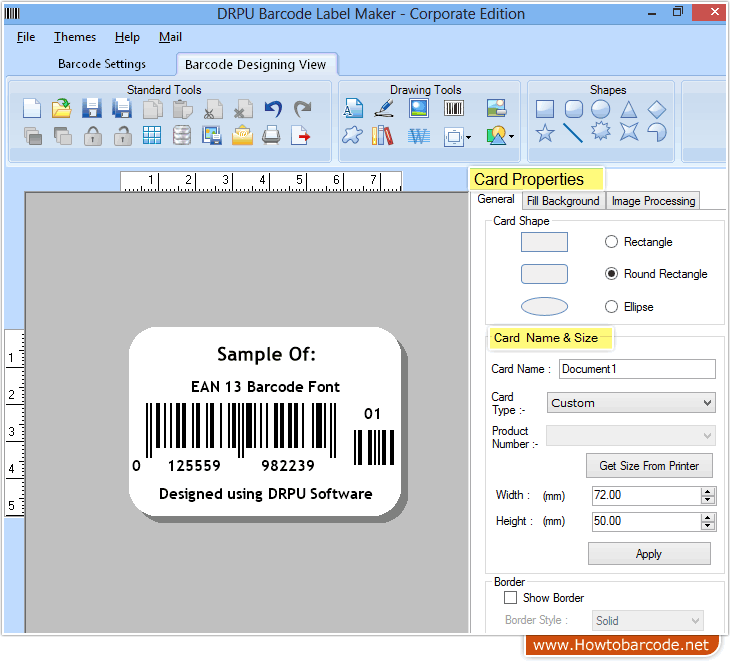Click the Undo arrow icon
Image resolution: width=730 pixels, height=662 pixels.
coord(273,109)
